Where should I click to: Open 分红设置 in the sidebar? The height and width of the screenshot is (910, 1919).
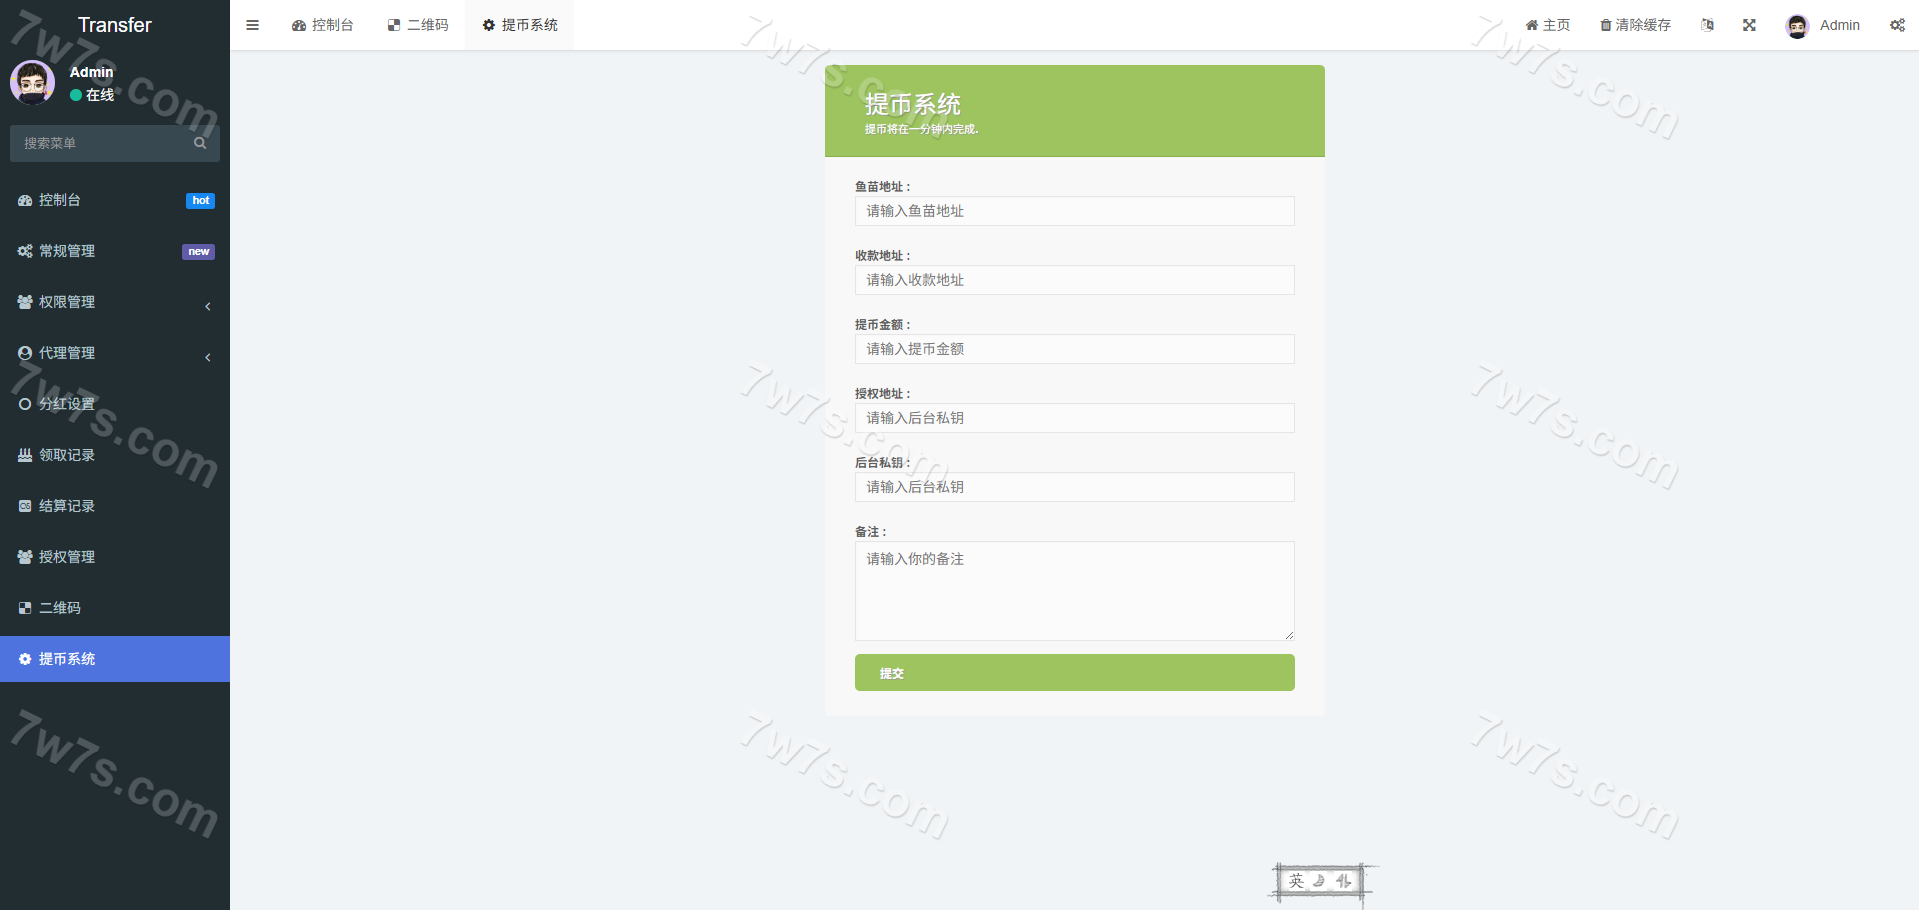[x=67, y=404]
